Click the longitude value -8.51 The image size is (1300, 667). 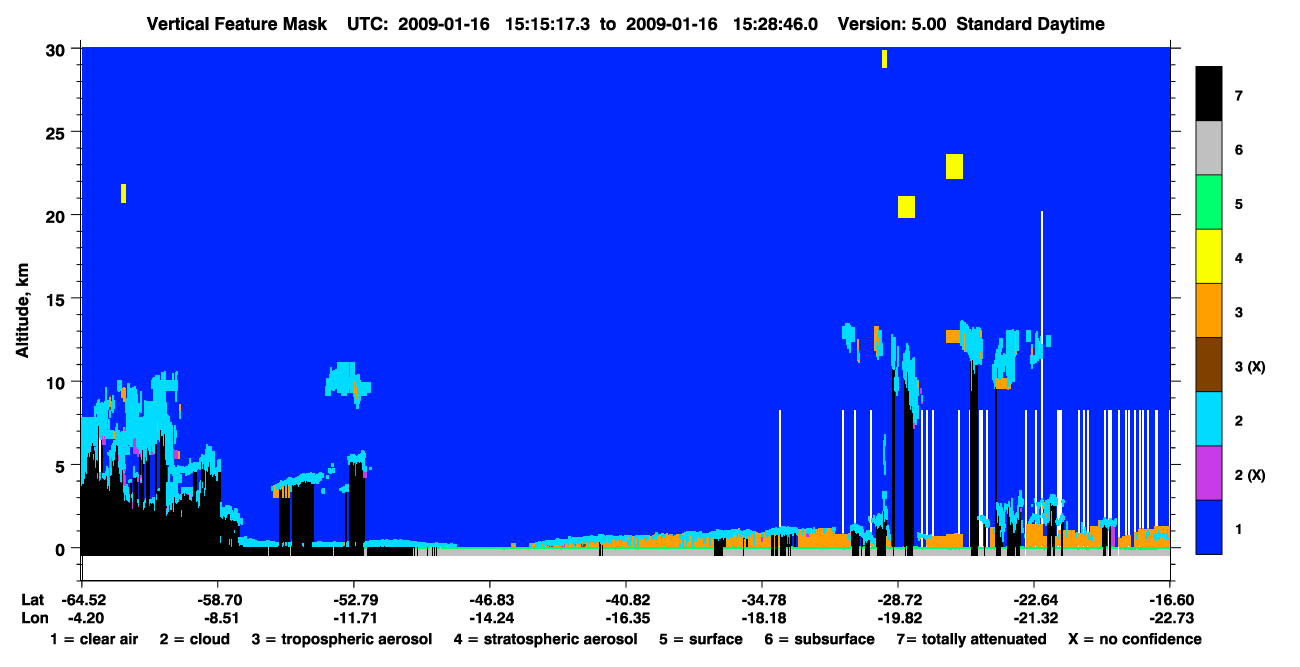coord(220,618)
